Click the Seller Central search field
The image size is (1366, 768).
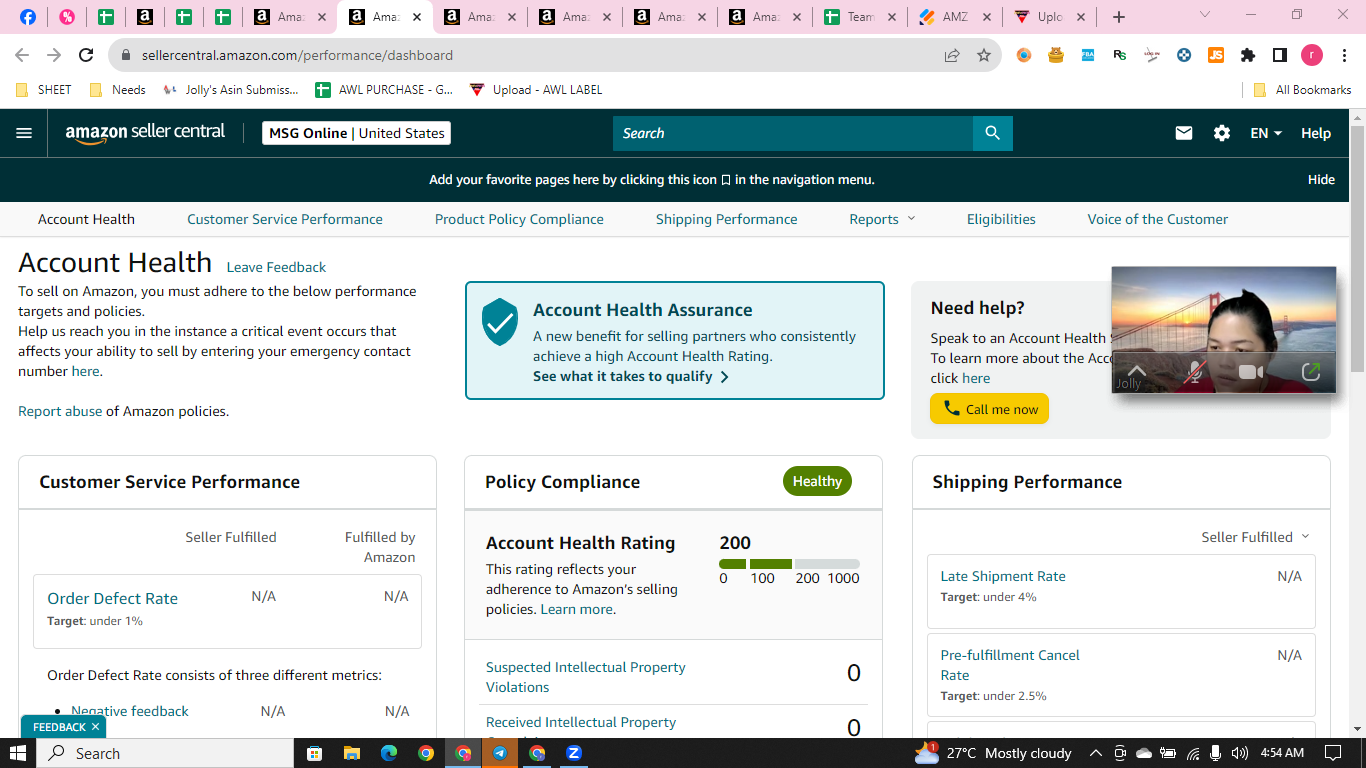[x=793, y=133]
